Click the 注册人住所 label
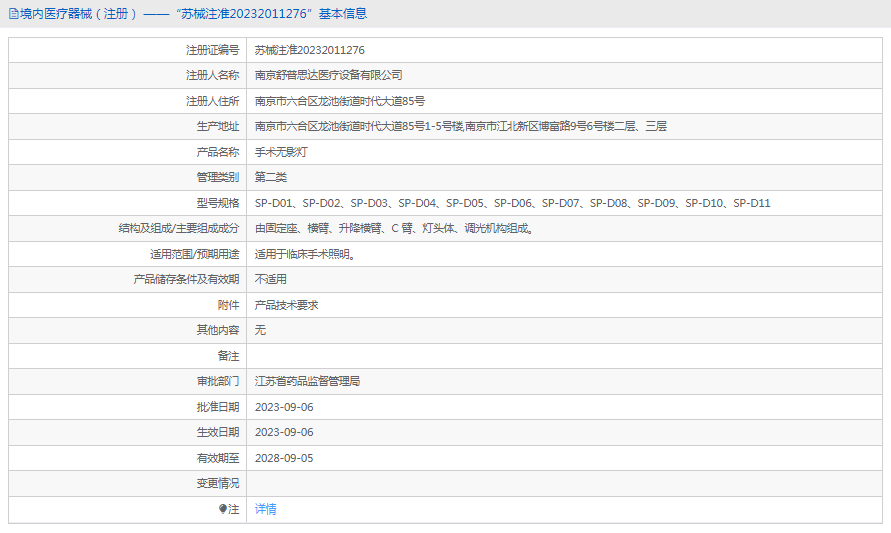The height and width of the screenshot is (533, 891). click(x=213, y=101)
